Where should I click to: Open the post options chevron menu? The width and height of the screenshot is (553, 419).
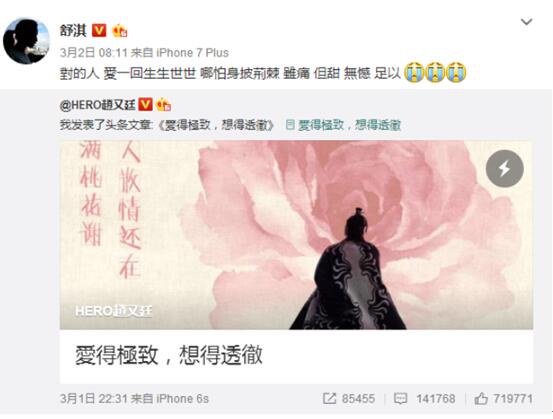[x=526, y=22]
